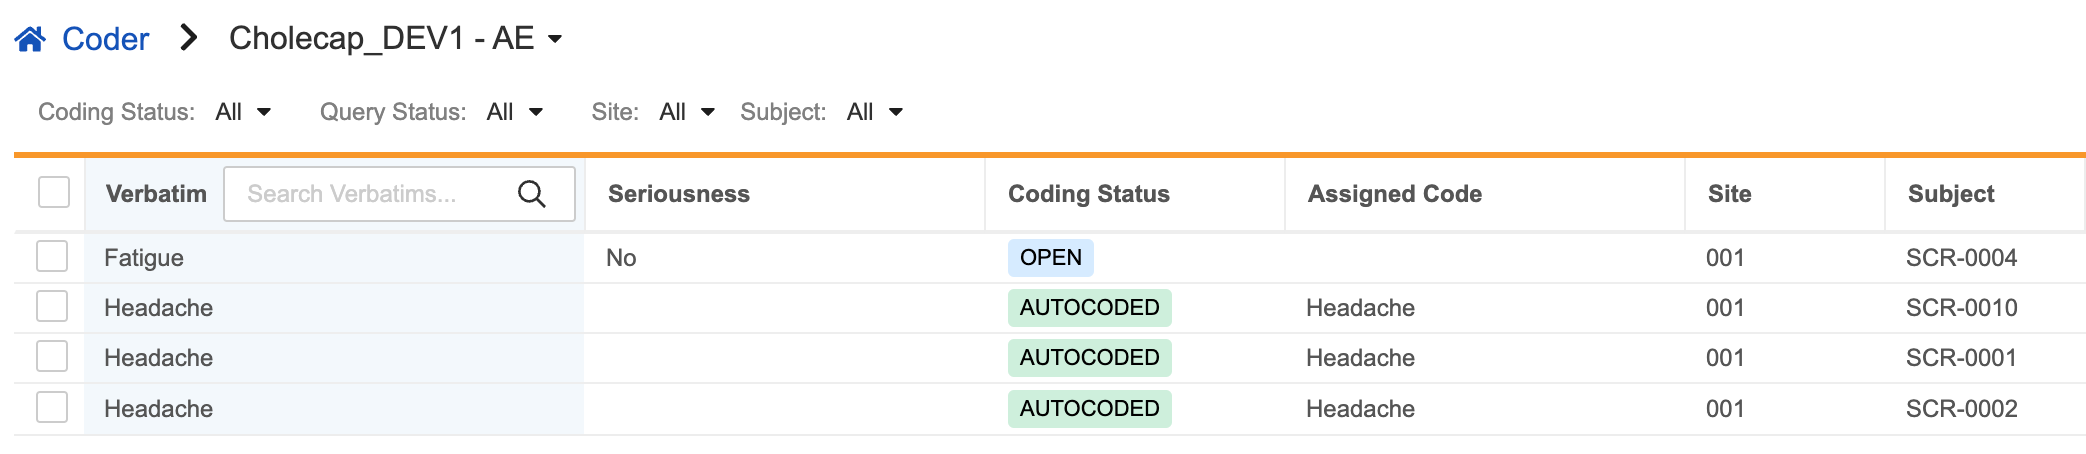
Task: Open the Query Status filter dropdown
Action: click(x=514, y=112)
